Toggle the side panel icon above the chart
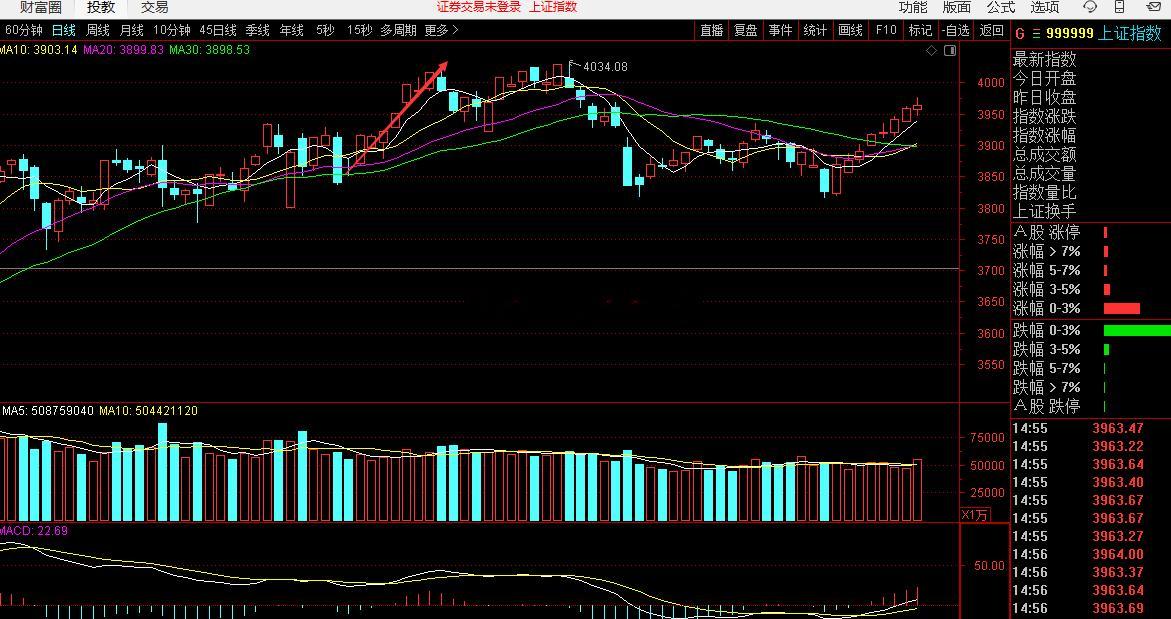The image size is (1171, 619). 949,51
